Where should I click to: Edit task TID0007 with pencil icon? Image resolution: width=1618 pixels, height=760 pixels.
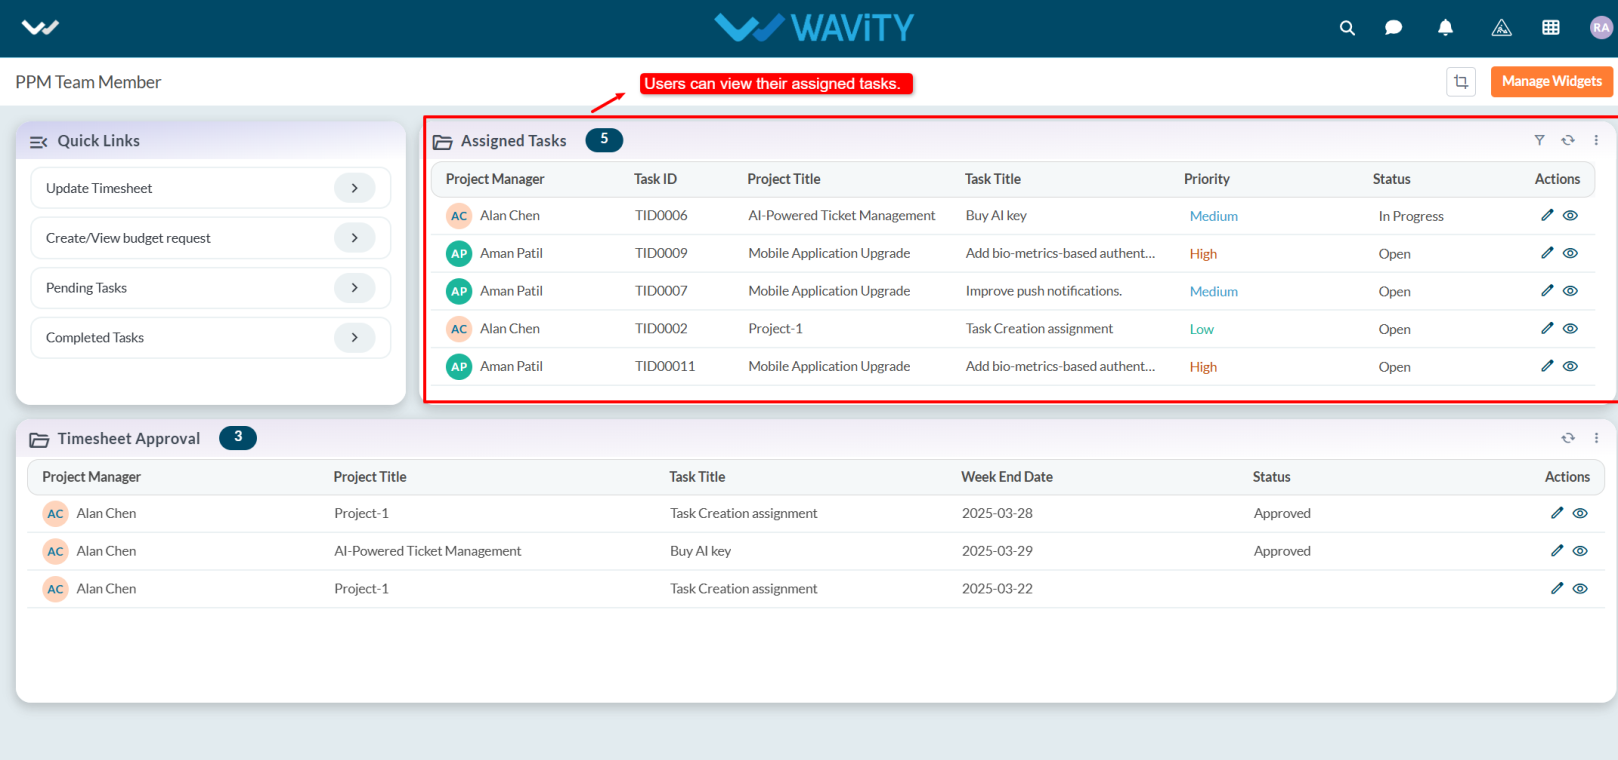(1547, 291)
